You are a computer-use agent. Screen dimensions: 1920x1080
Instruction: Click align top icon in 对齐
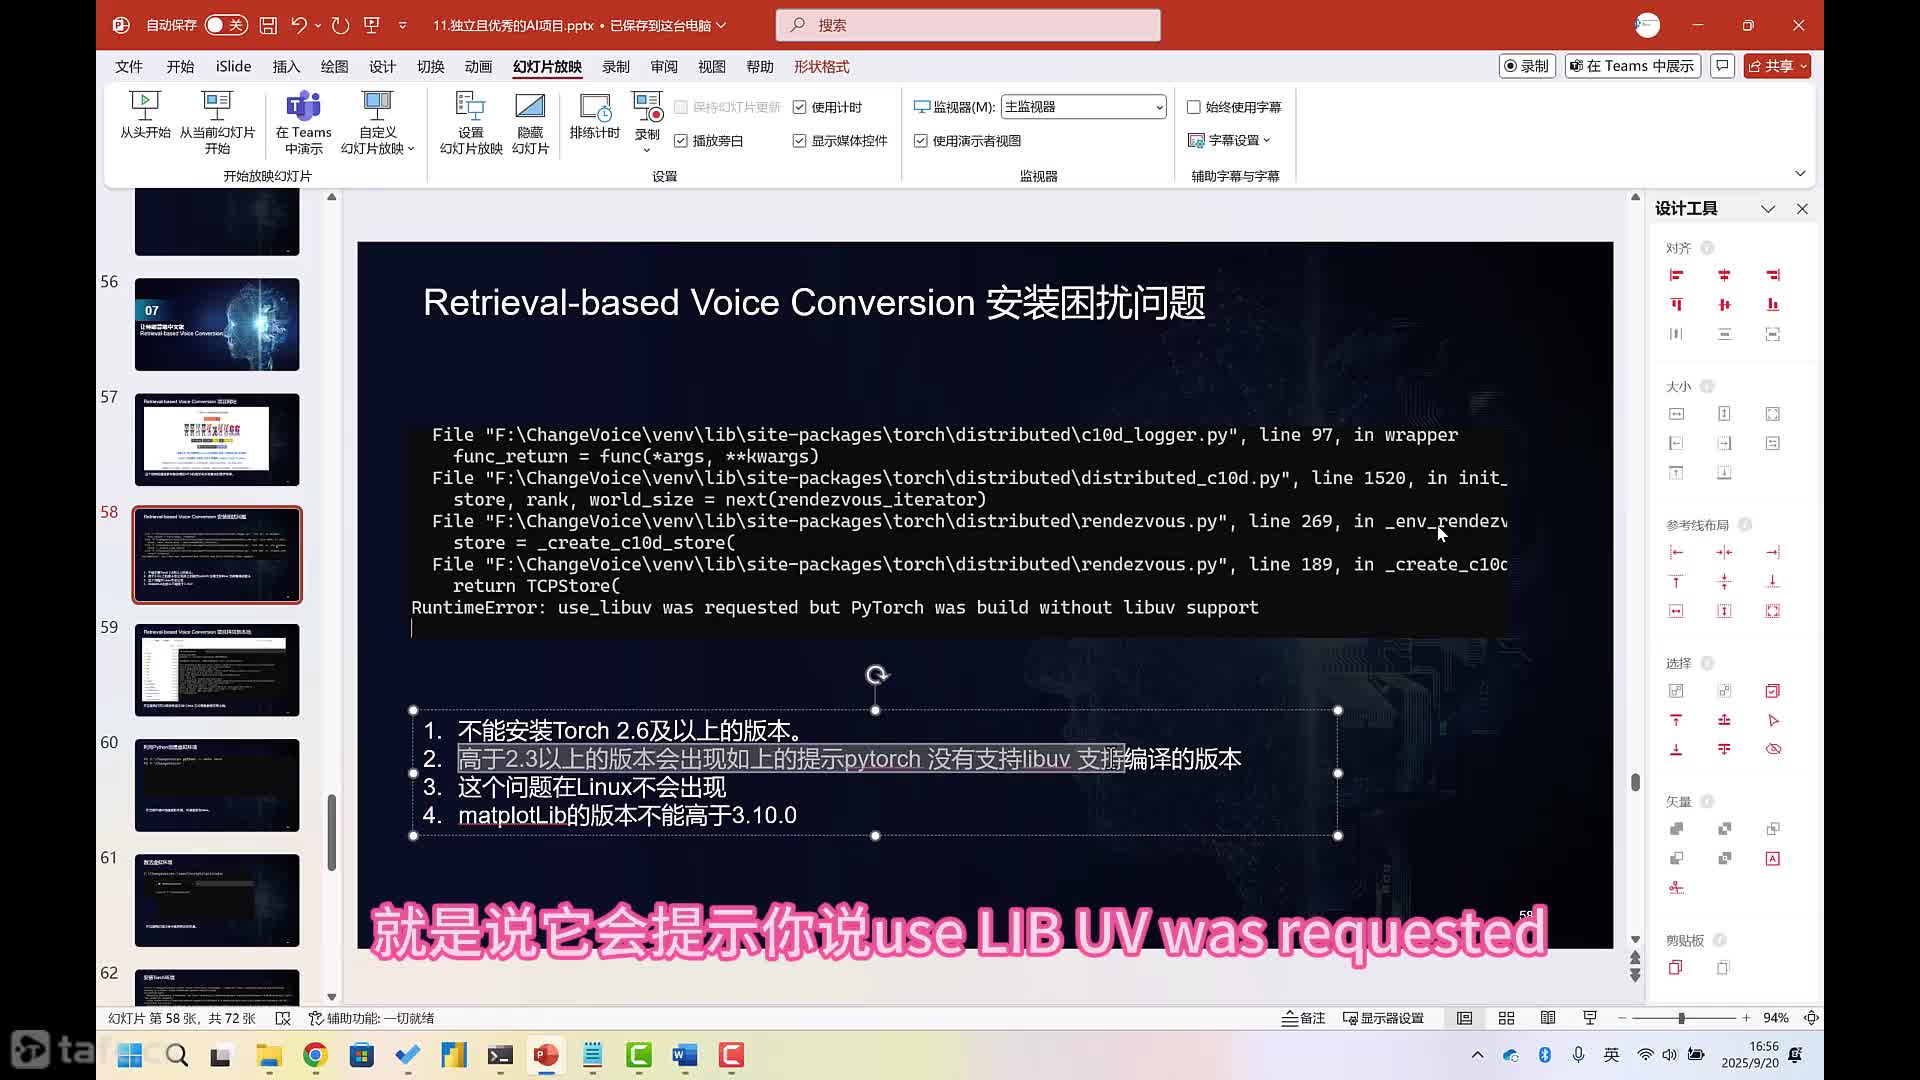pos(1677,304)
